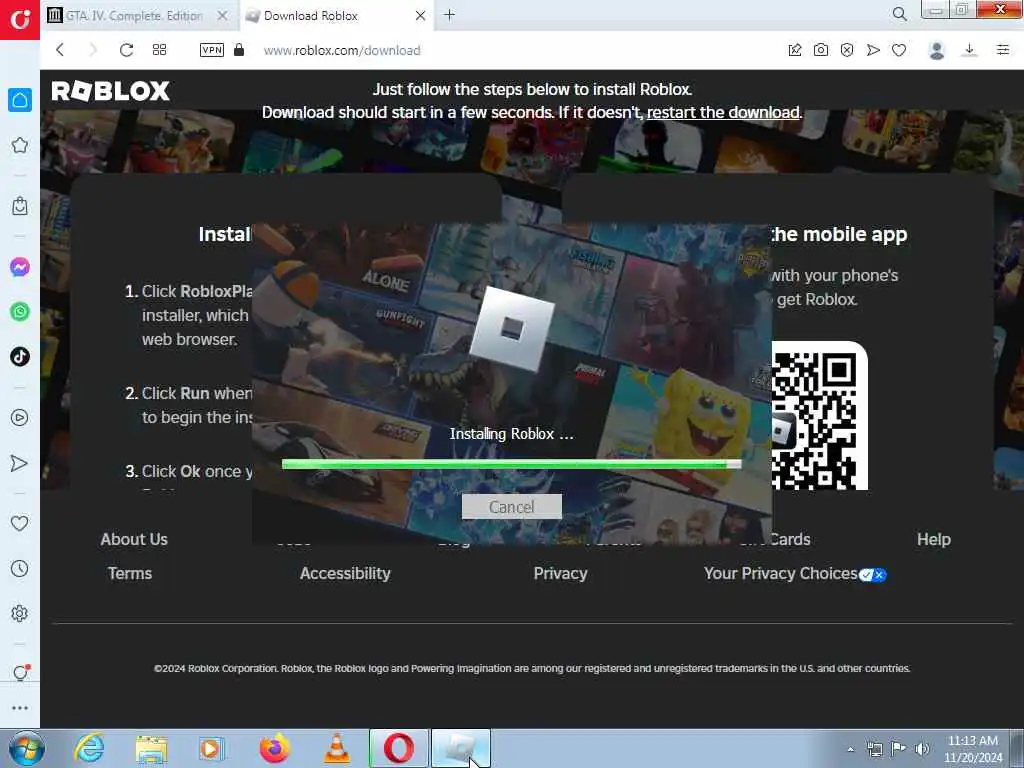Show site security padlock info
This screenshot has width=1024, height=768.
(x=239, y=50)
